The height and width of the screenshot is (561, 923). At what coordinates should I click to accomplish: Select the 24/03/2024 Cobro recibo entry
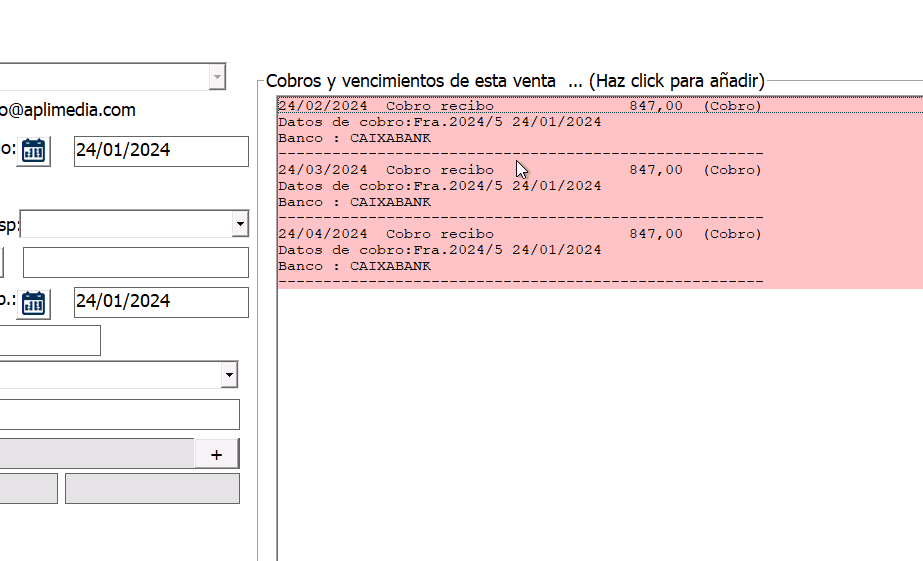pos(440,171)
